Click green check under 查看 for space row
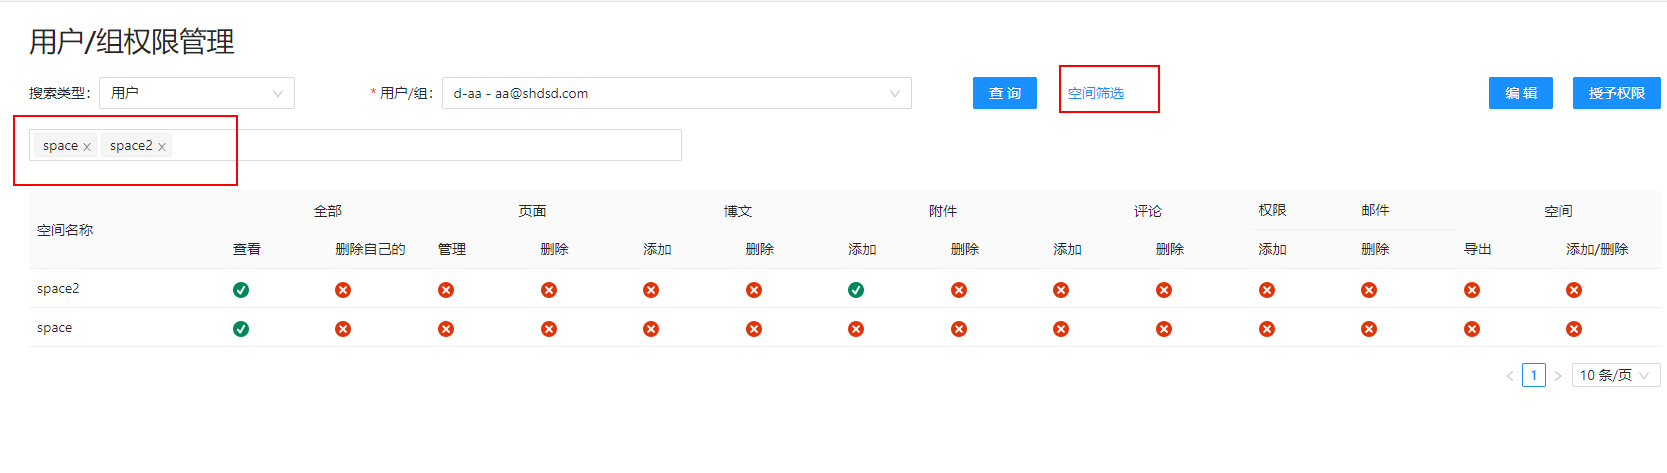Viewport: 1667px width, 473px height. tap(241, 329)
